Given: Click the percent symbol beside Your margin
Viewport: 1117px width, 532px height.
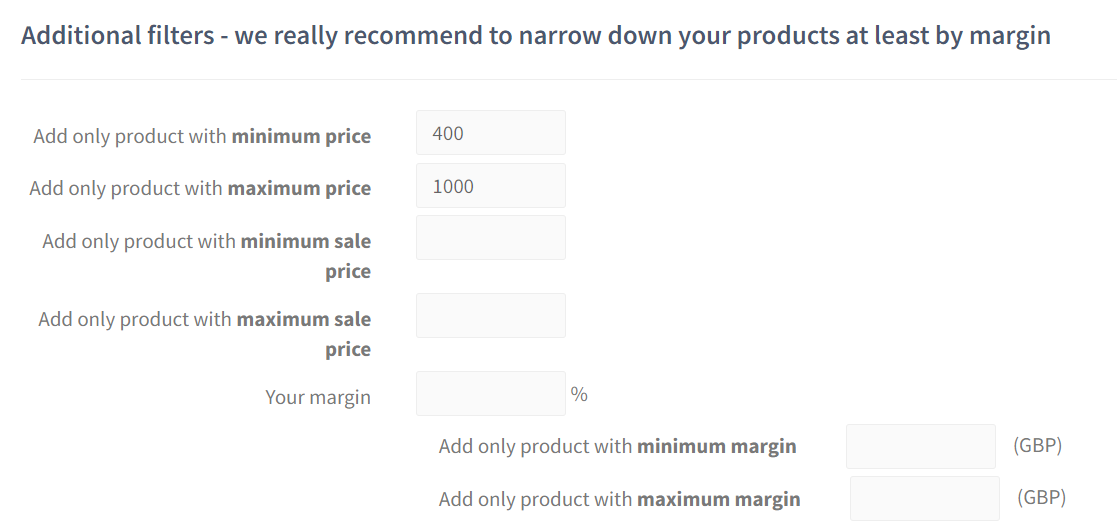Looking at the screenshot, I should coord(579,394).
